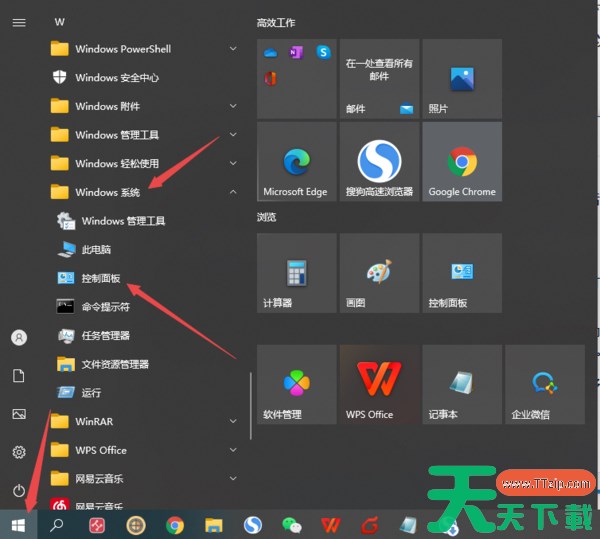Launch Google Chrome from the tiles
The height and width of the screenshot is (539, 600).
pyautogui.click(x=462, y=163)
